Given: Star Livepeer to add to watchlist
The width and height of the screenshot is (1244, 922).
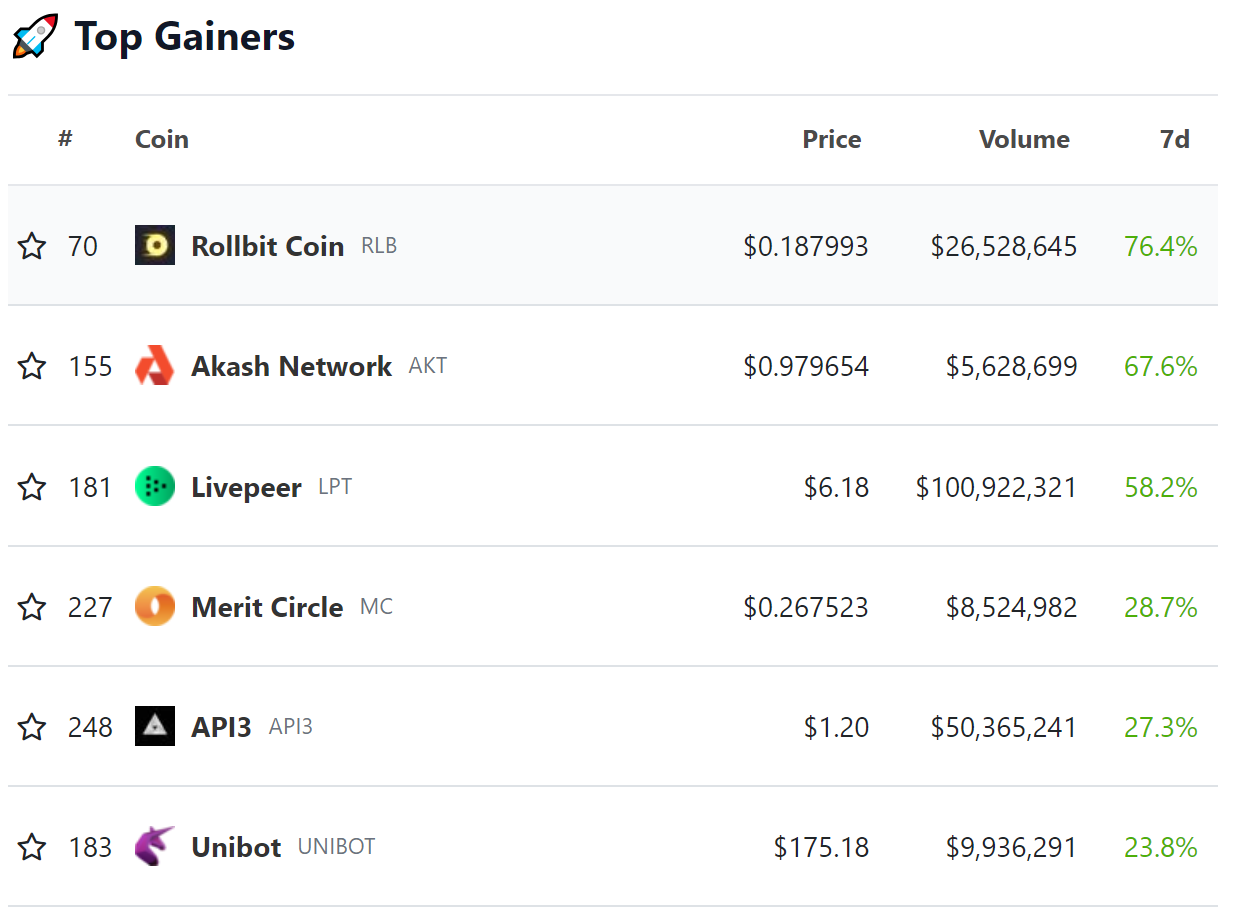Looking at the screenshot, I should pos(32,487).
